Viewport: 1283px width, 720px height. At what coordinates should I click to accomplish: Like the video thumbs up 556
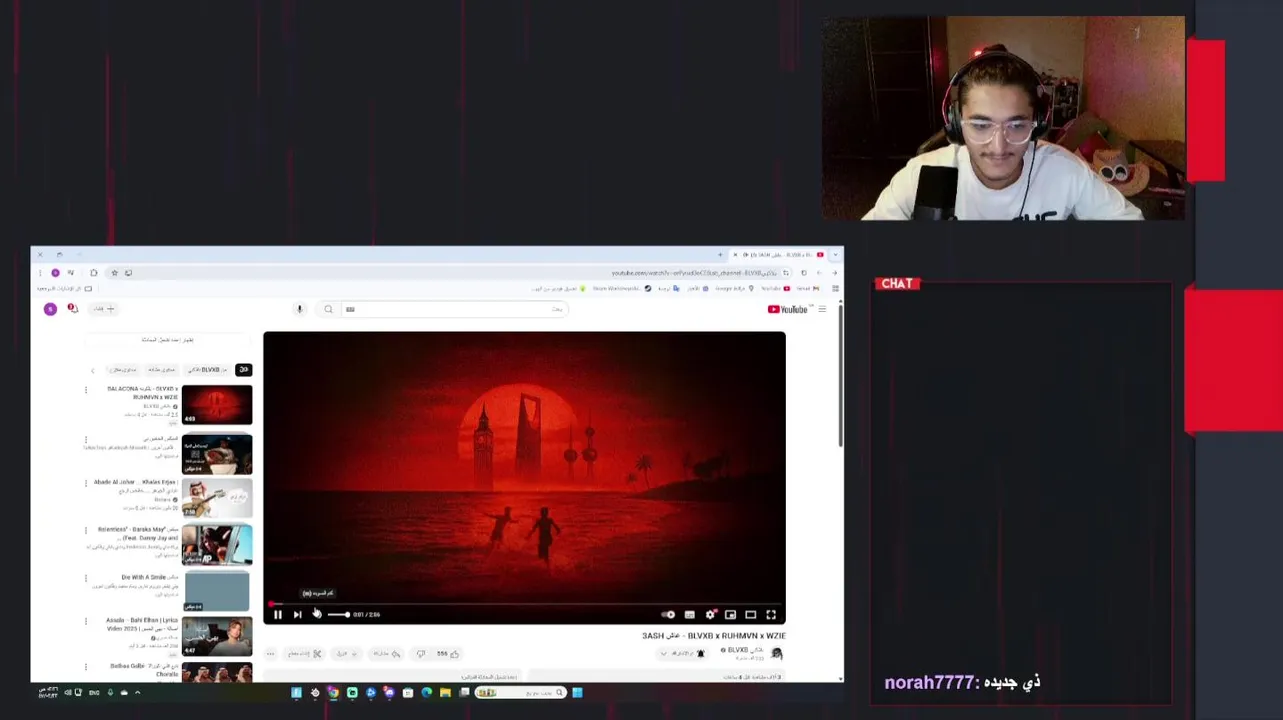[x=447, y=654]
